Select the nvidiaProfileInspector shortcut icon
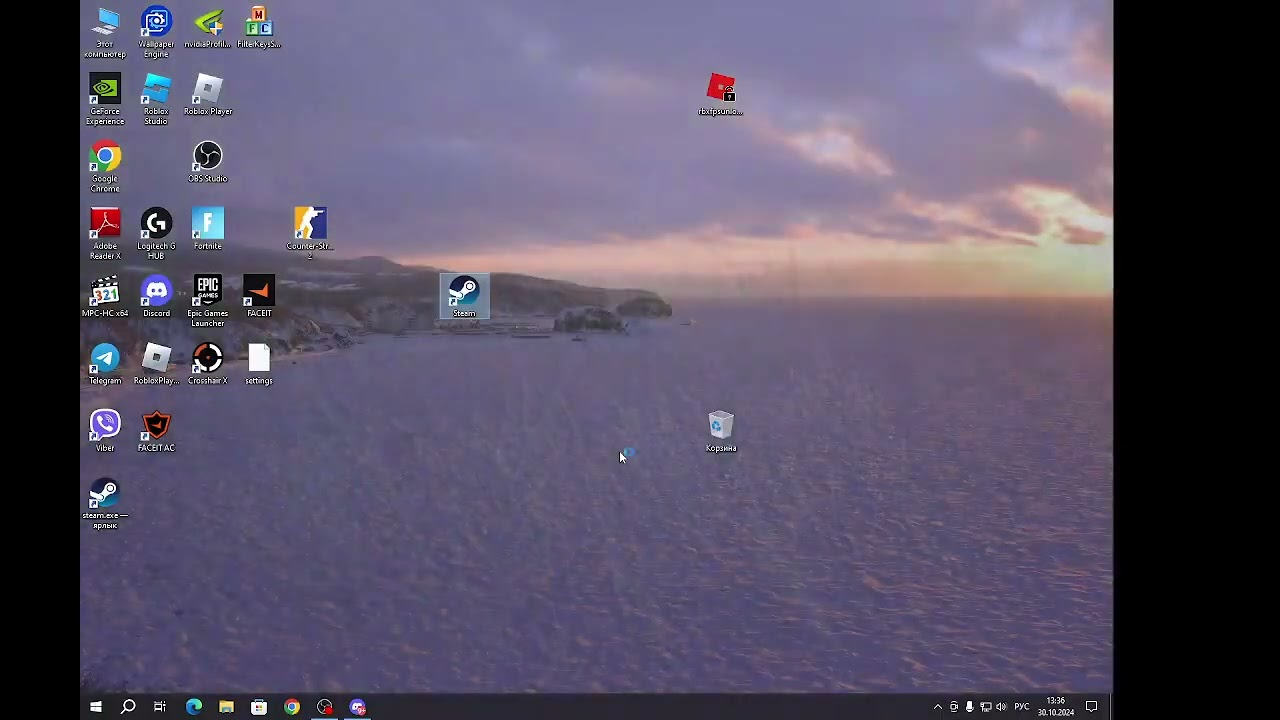 click(208, 28)
